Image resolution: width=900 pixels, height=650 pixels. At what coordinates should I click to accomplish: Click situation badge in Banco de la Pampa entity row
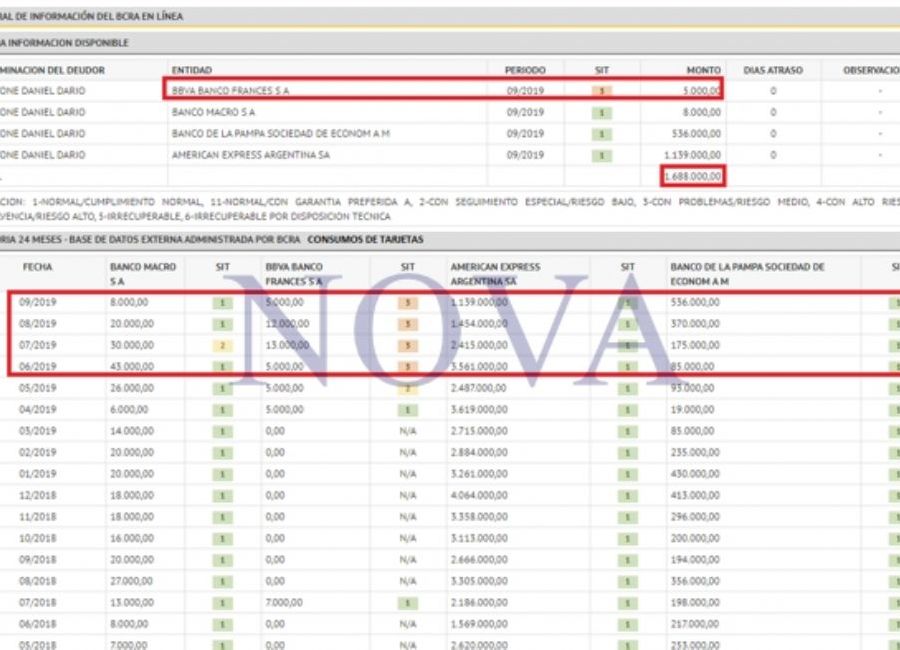click(x=601, y=134)
